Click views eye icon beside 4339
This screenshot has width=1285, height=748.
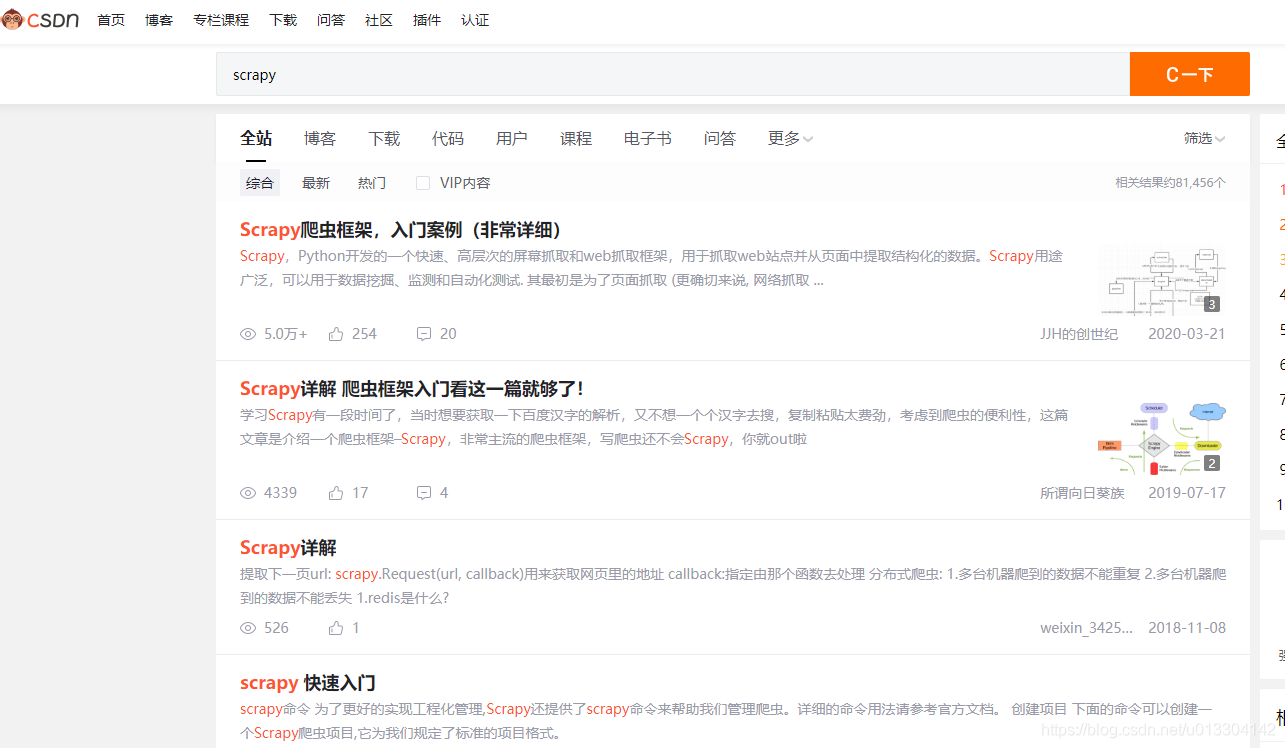click(x=248, y=493)
